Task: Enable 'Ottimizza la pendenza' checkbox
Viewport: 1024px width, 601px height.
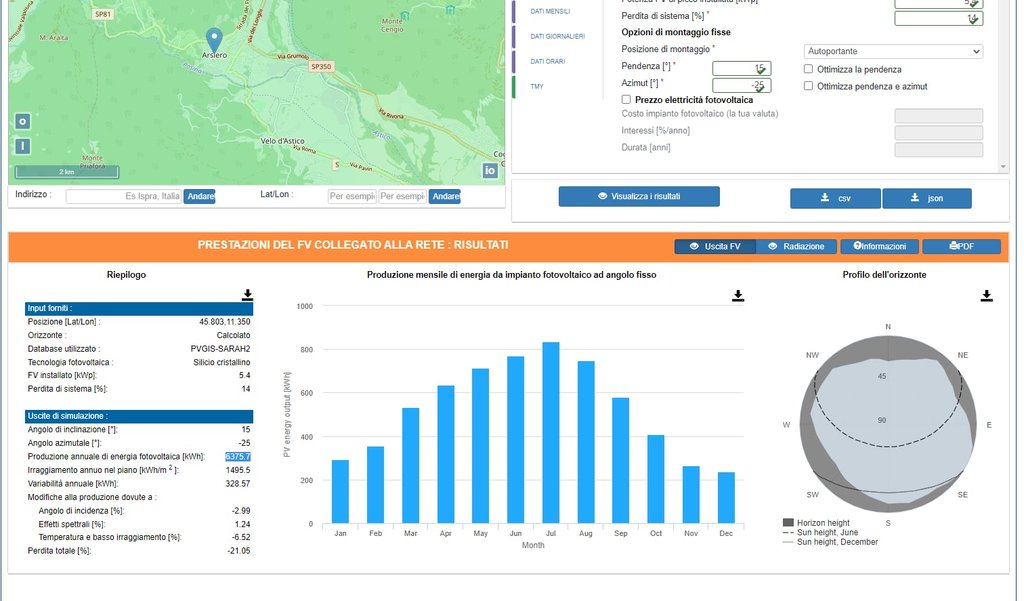Action: pyautogui.click(x=809, y=69)
